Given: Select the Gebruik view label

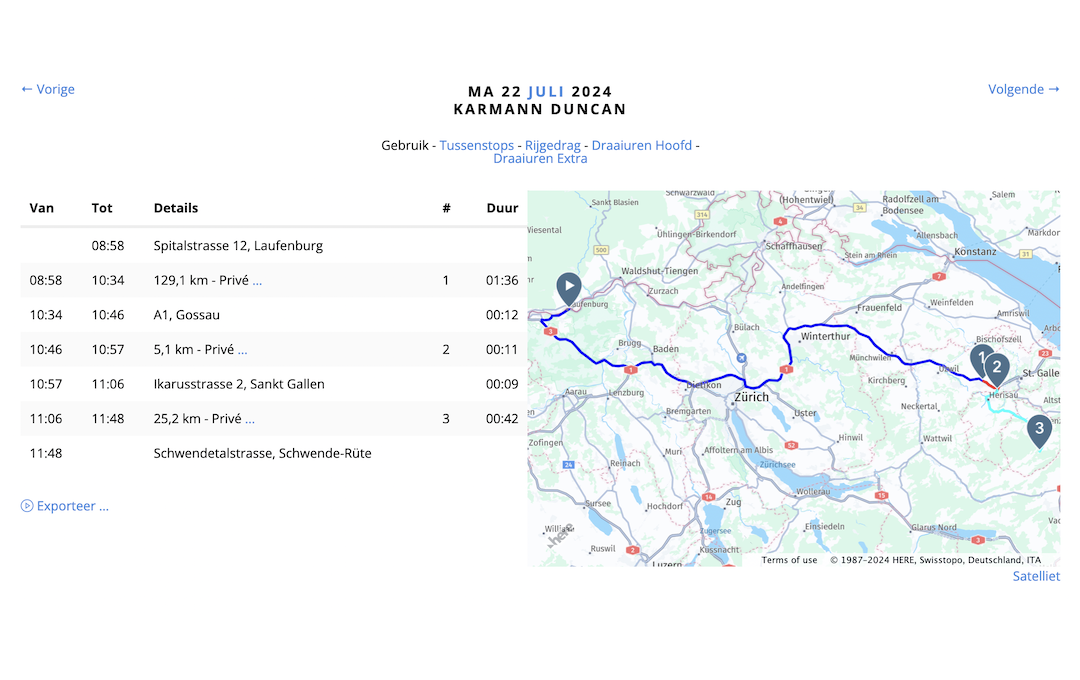Looking at the screenshot, I should tap(405, 145).
